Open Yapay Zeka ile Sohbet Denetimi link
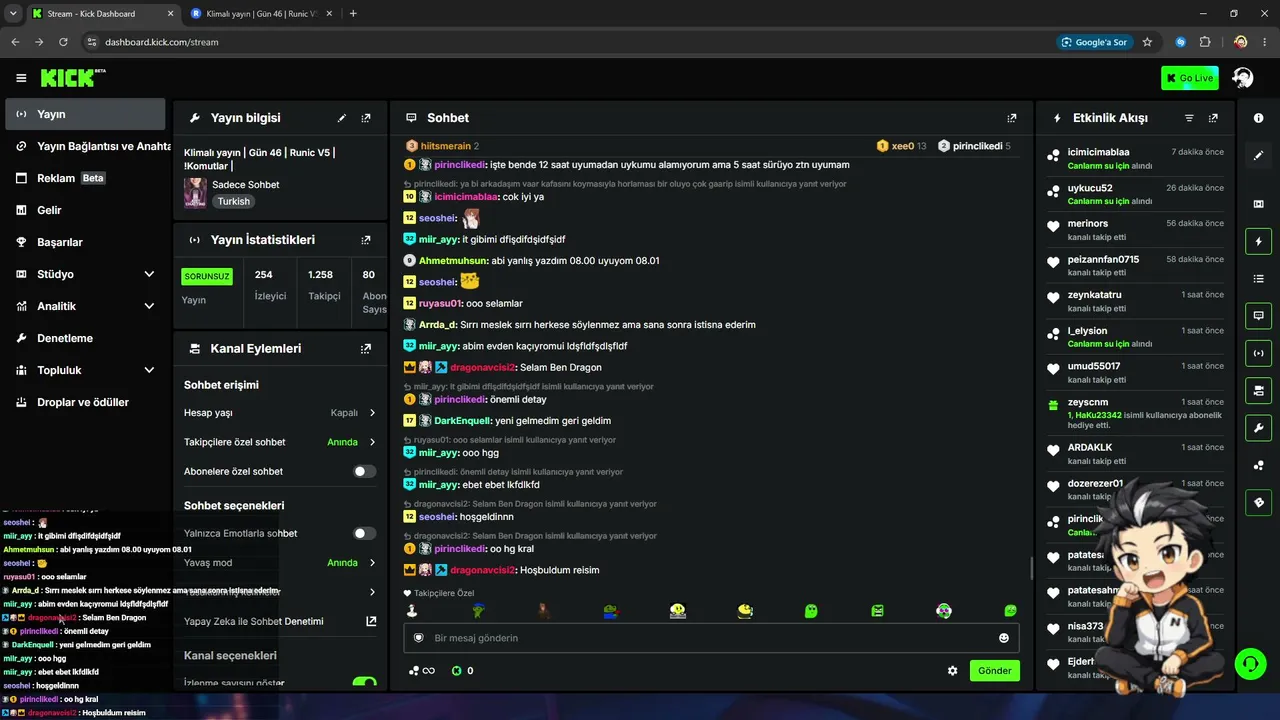Viewport: 1280px width, 720px height. (x=254, y=621)
